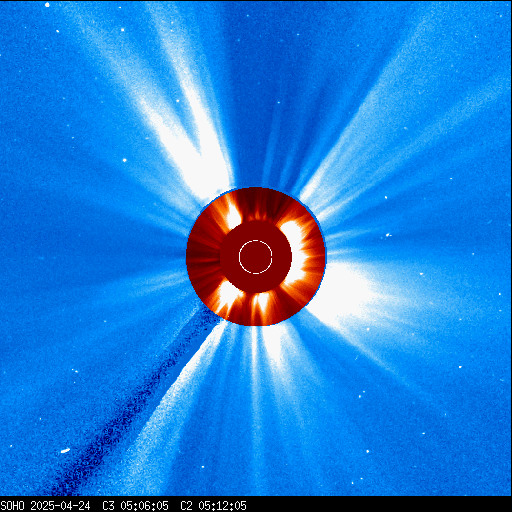The width and height of the screenshot is (512, 512).
Task: Click the 2025-04-24 date text
Action: (x=60, y=506)
